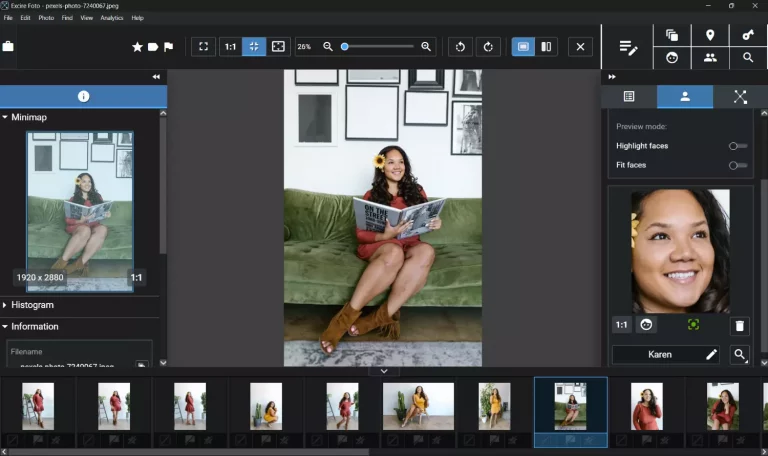This screenshot has width=768, height=456.
Task: Collapse the Information section
Action: point(34,326)
